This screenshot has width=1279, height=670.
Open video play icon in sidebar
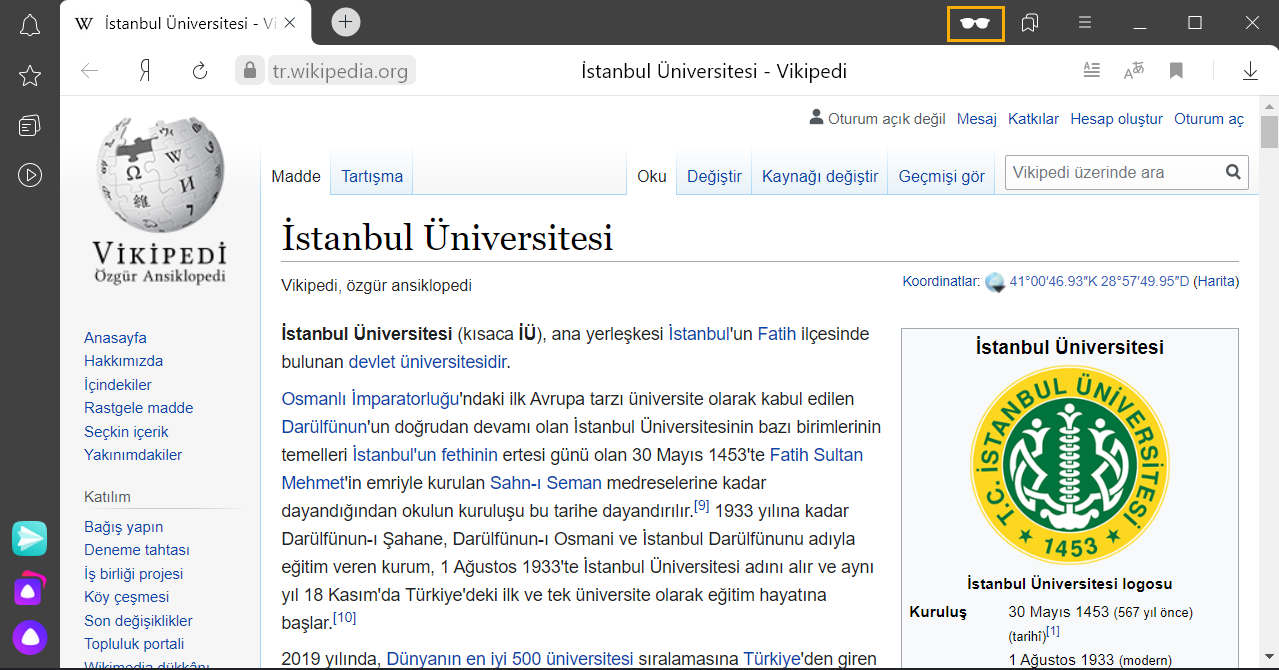point(30,175)
